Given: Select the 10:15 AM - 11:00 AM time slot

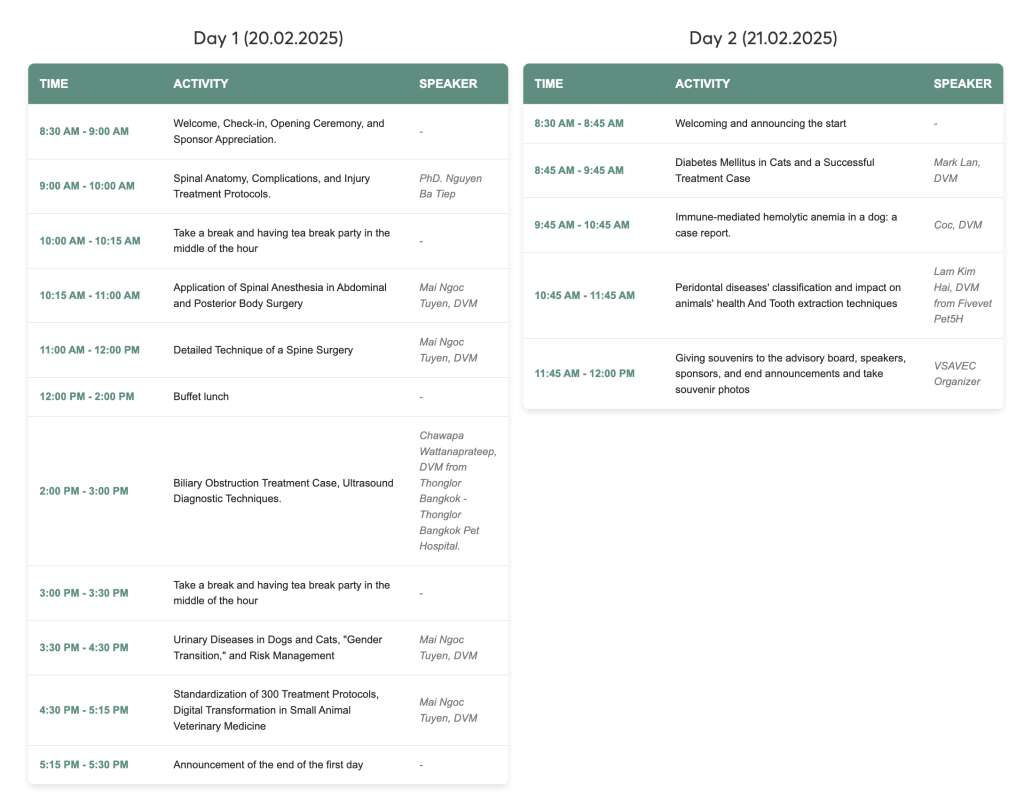Looking at the screenshot, I should 89,295.
